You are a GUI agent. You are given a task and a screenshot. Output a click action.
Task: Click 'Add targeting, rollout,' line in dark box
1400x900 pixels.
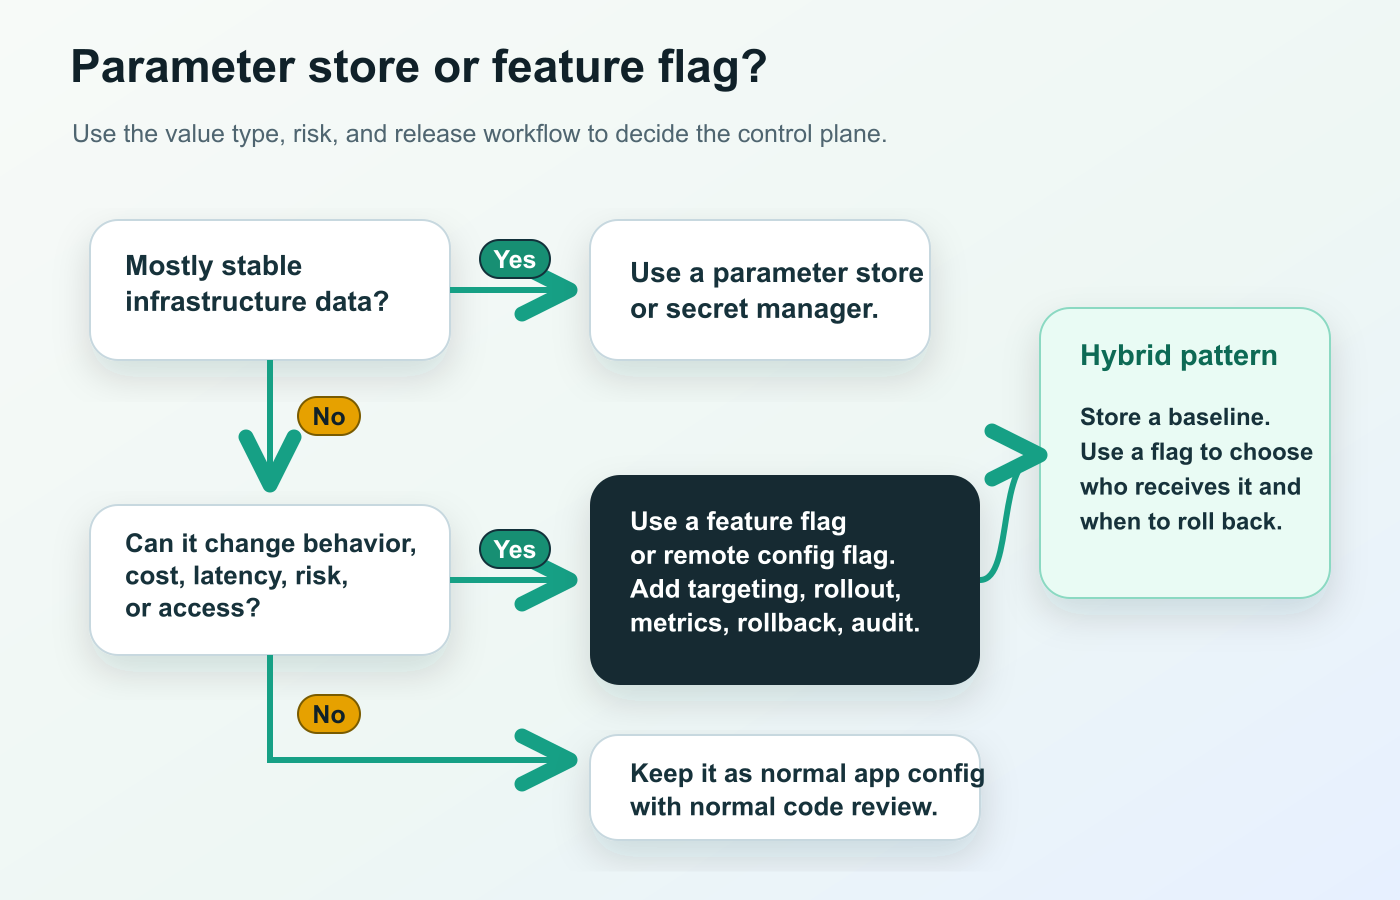point(766,589)
